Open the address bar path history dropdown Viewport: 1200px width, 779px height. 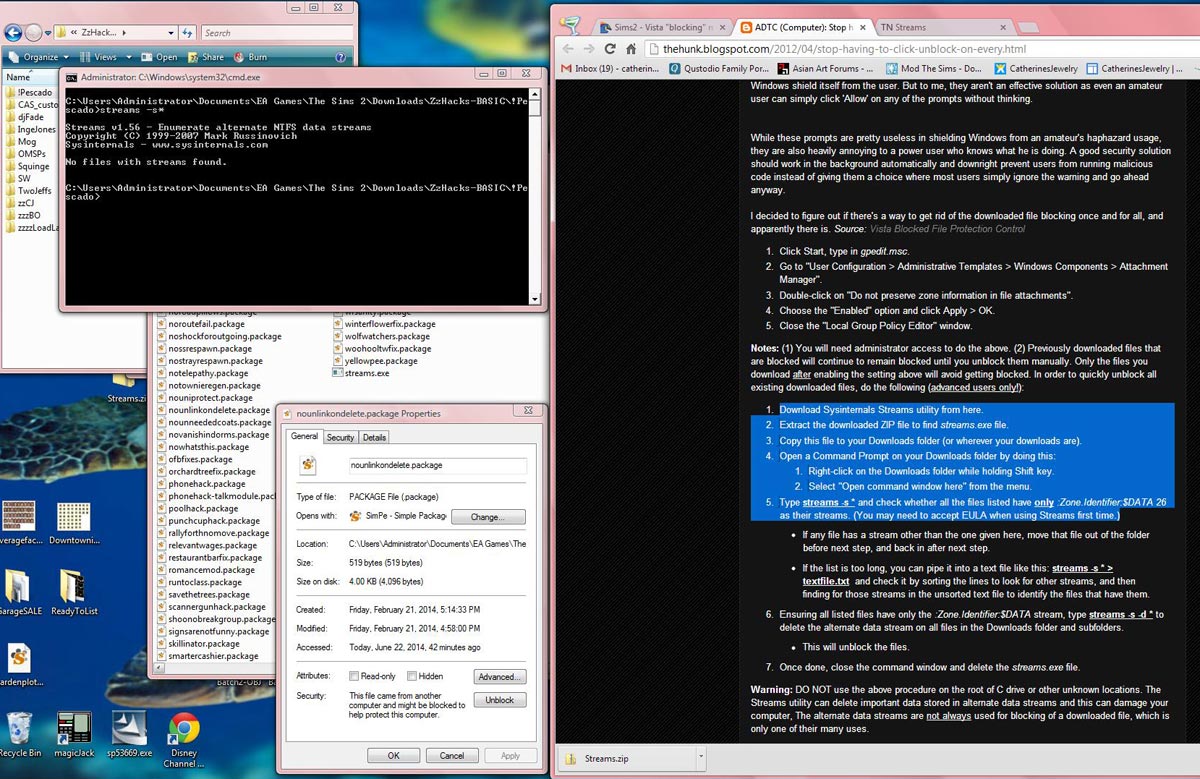click(171, 33)
